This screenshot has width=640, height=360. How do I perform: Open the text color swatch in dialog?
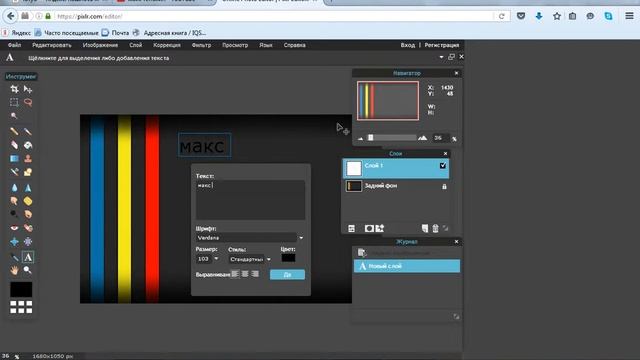click(x=288, y=258)
